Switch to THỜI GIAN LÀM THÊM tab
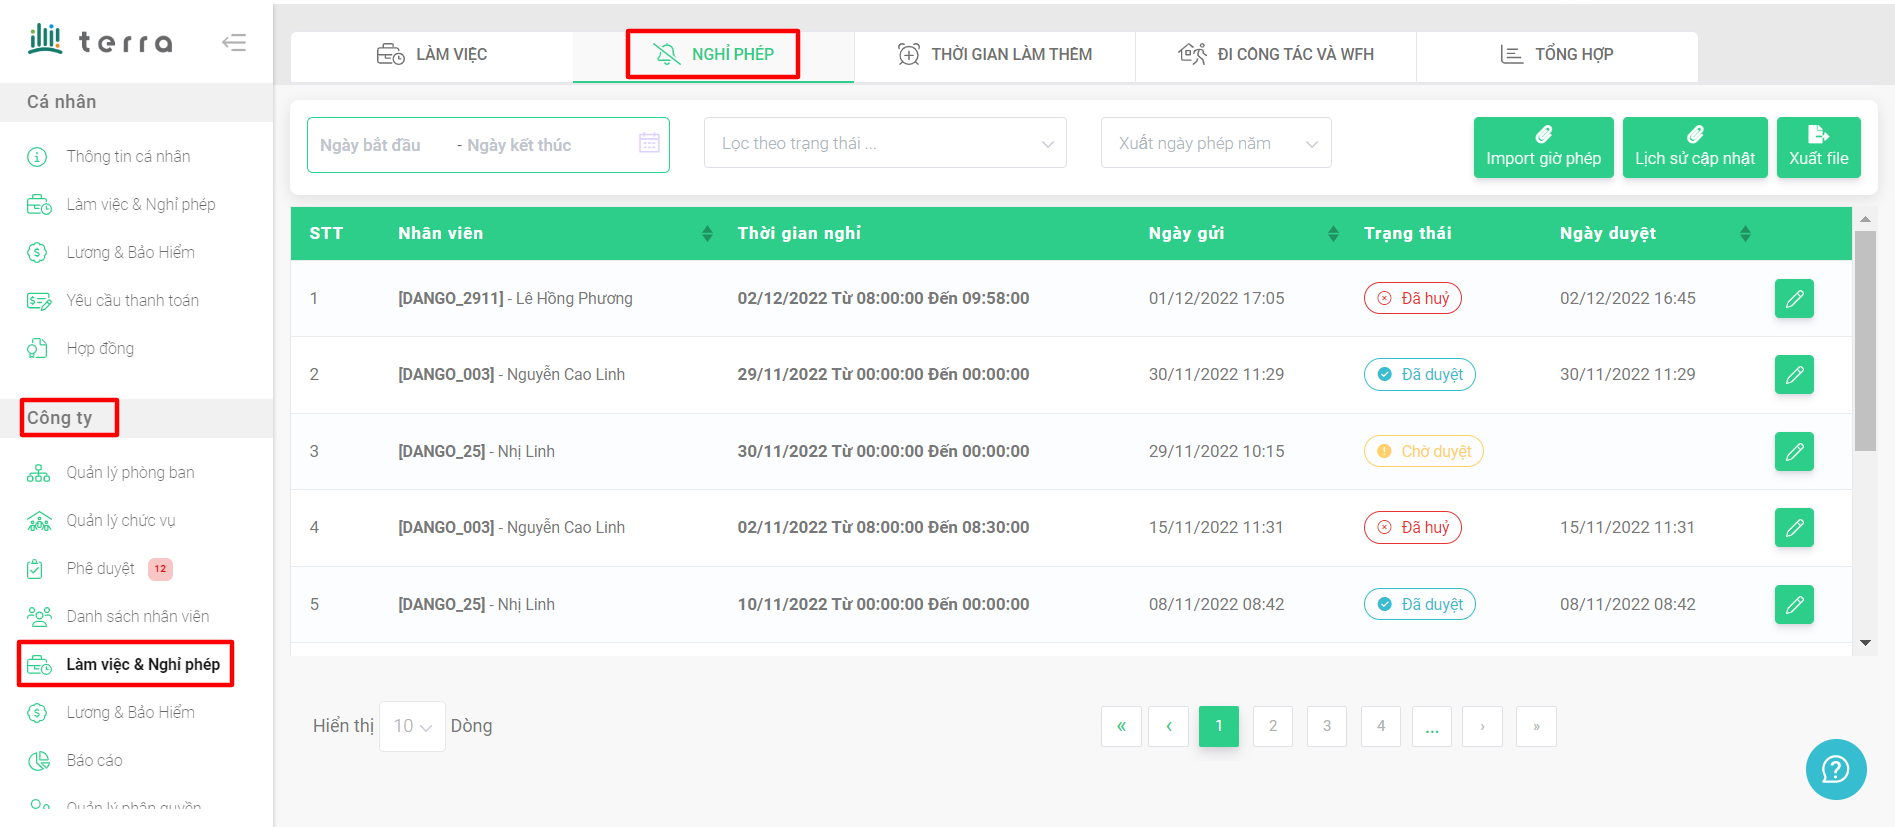The width and height of the screenshot is (1895, 827). click(995, 54)
